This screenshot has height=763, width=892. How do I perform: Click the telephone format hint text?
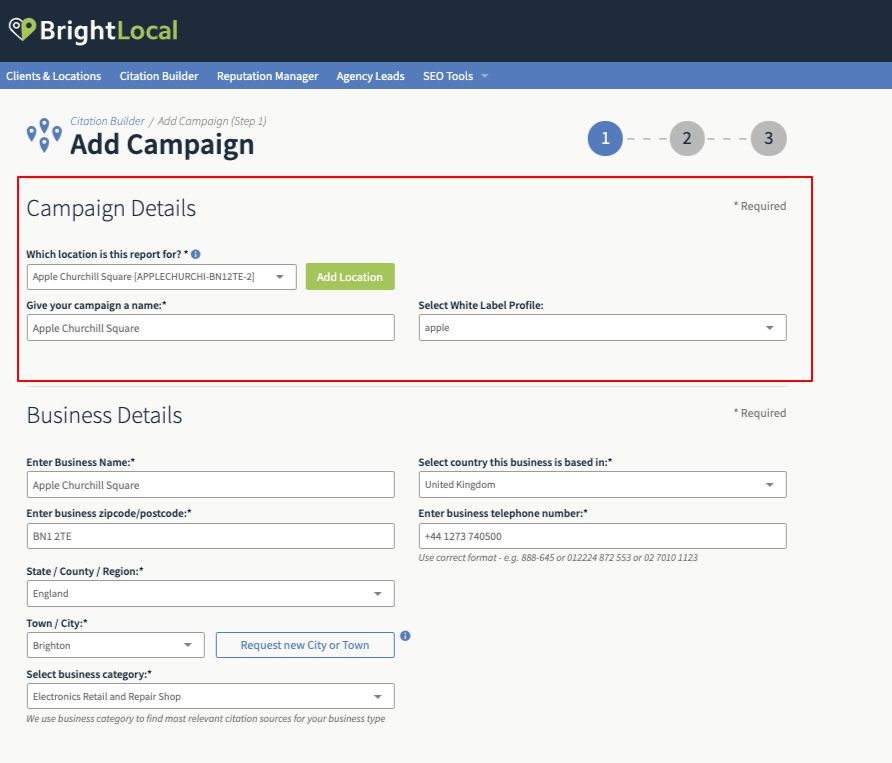(558, 558)
